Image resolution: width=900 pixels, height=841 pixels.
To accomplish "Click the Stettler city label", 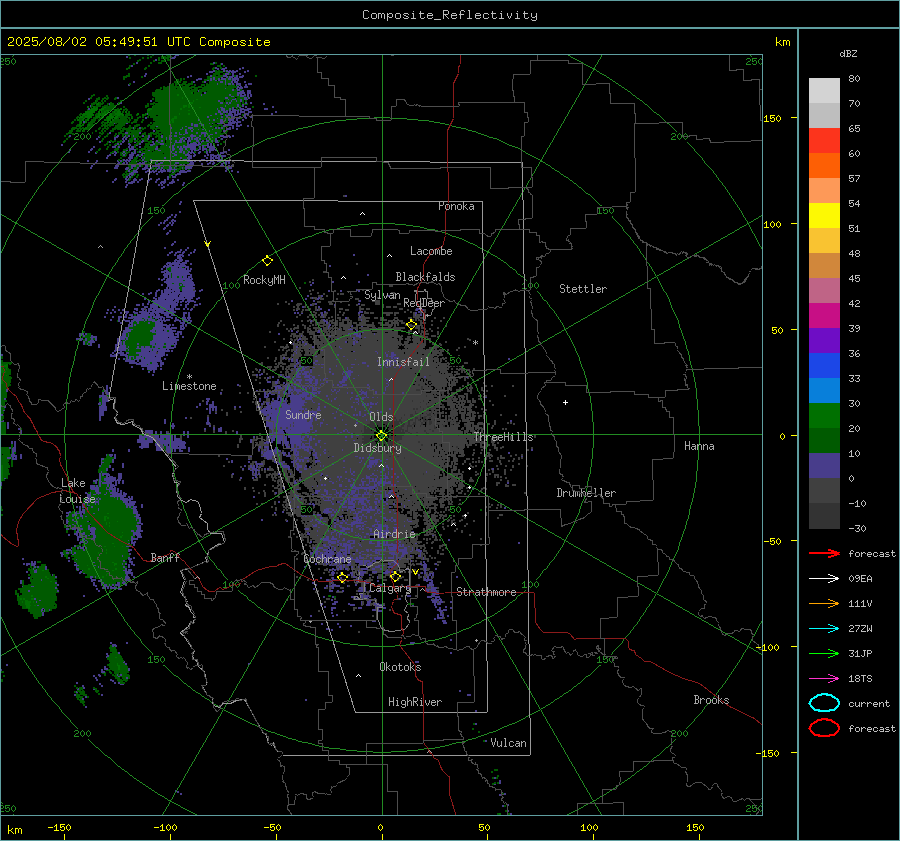I will pyautogui.click(x=583, y=289).
